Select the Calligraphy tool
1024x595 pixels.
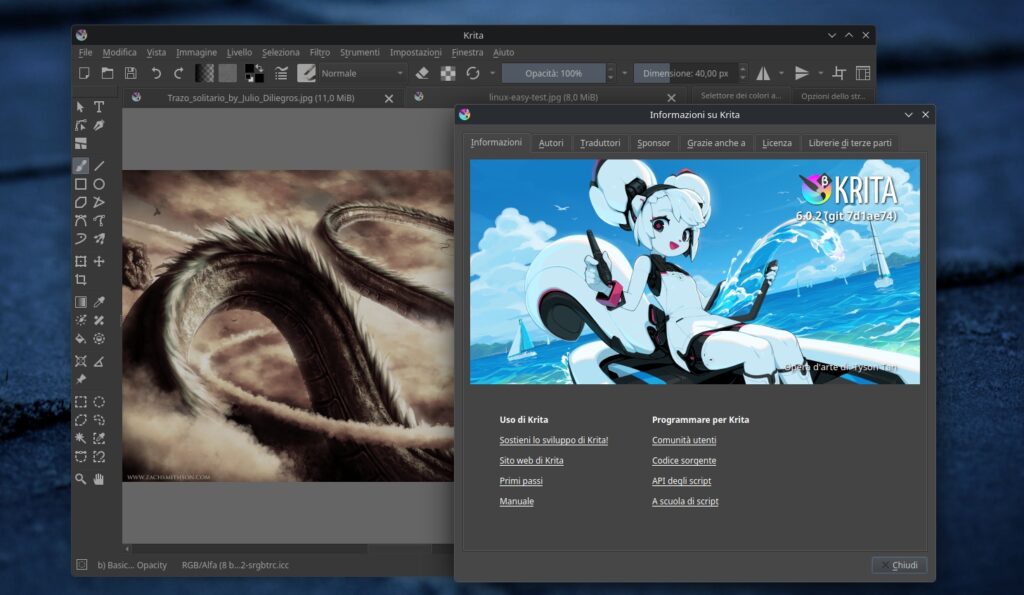(x=99, y=125)
